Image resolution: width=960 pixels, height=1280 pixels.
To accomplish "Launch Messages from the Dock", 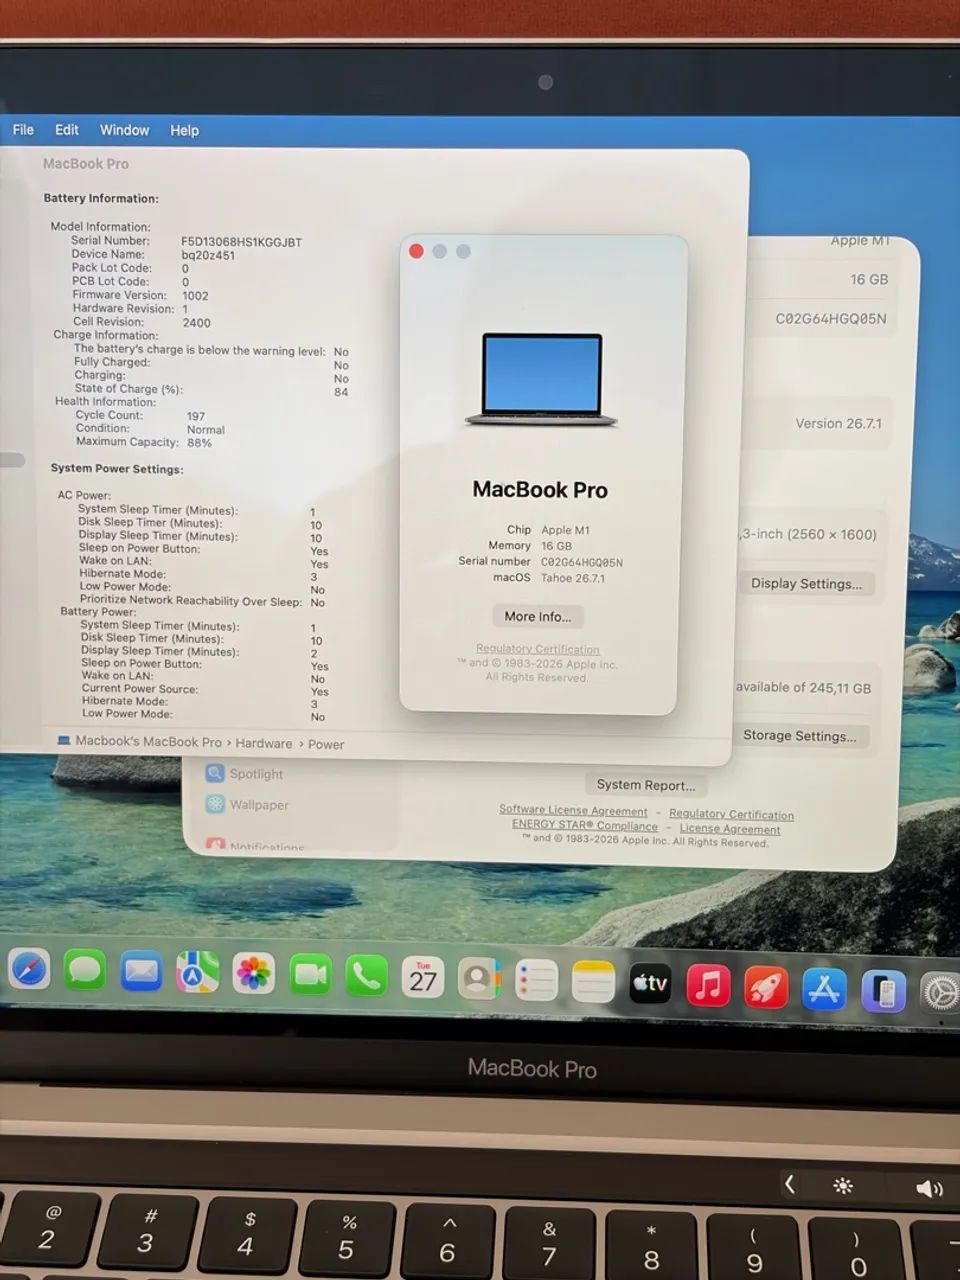I will [85, 970].
